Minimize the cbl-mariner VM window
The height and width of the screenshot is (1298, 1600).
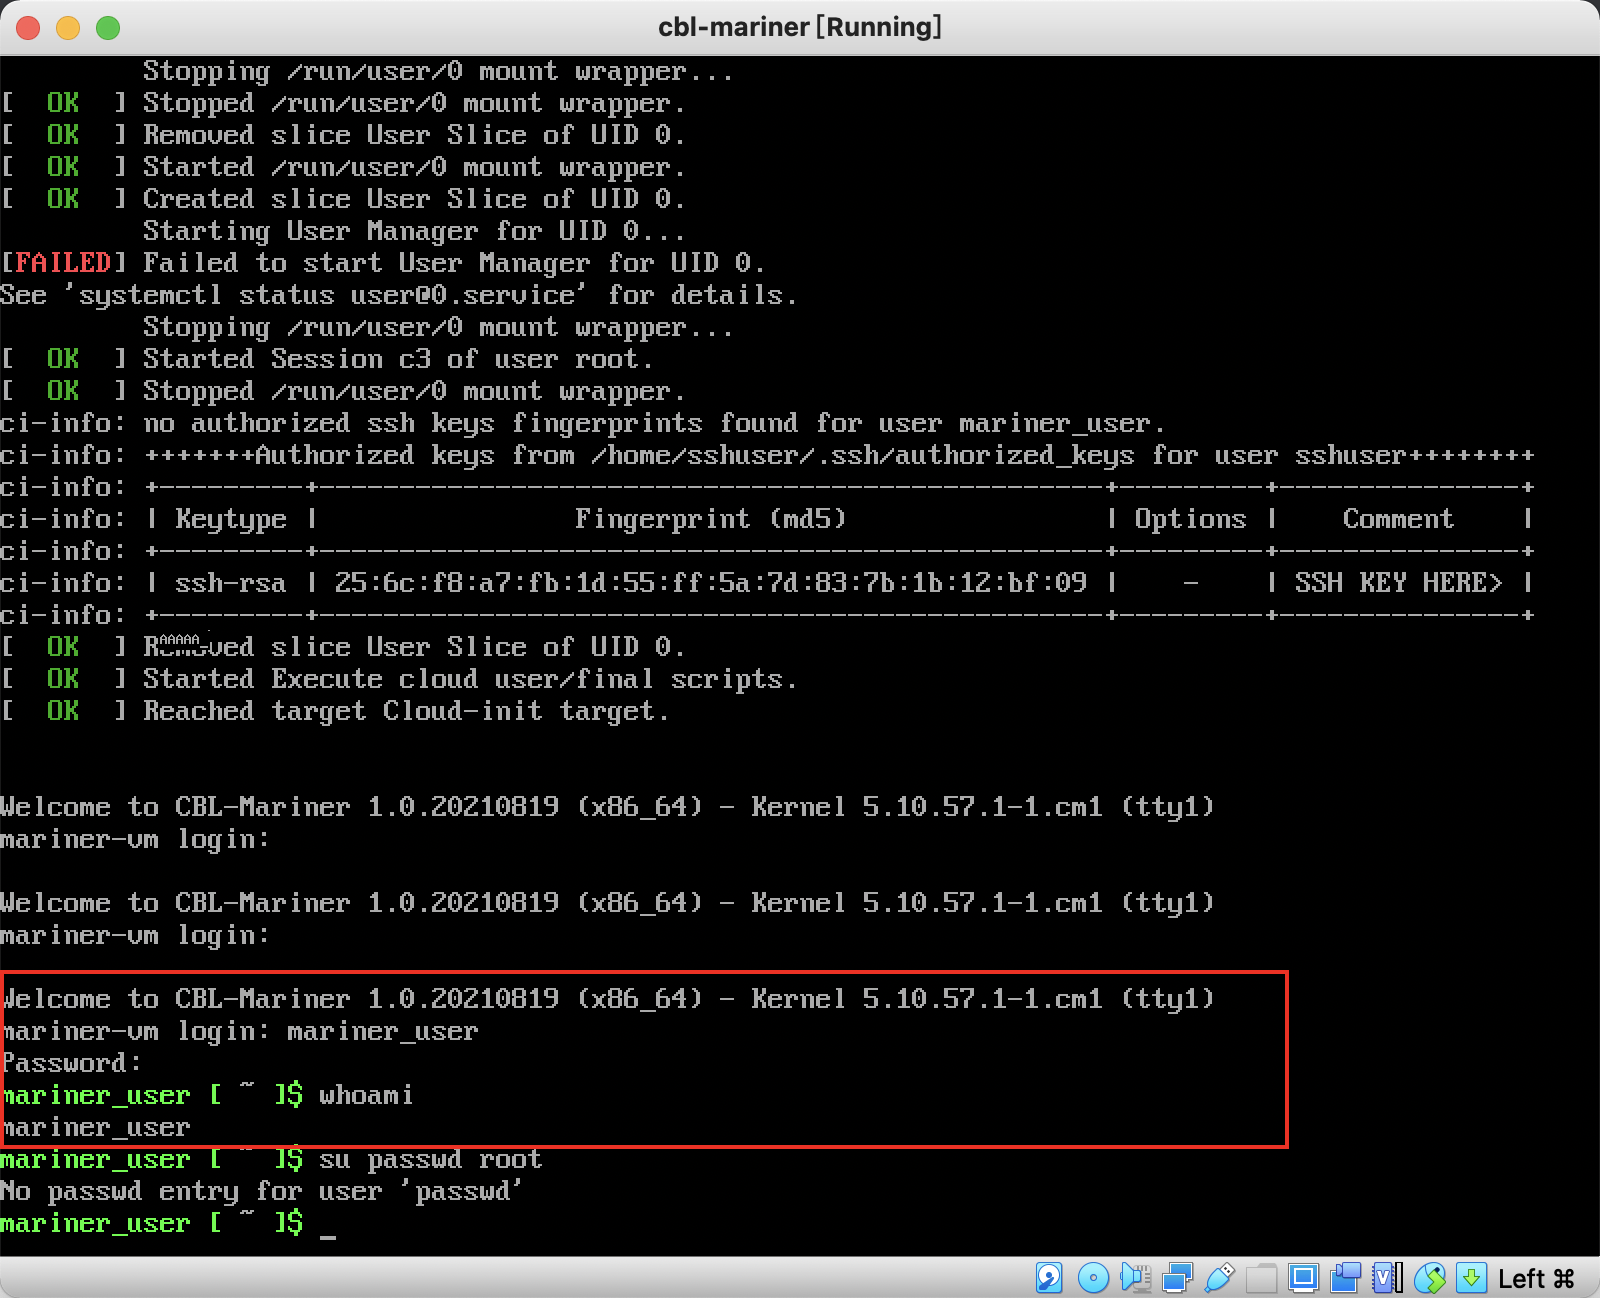click(x=68, y=27)
